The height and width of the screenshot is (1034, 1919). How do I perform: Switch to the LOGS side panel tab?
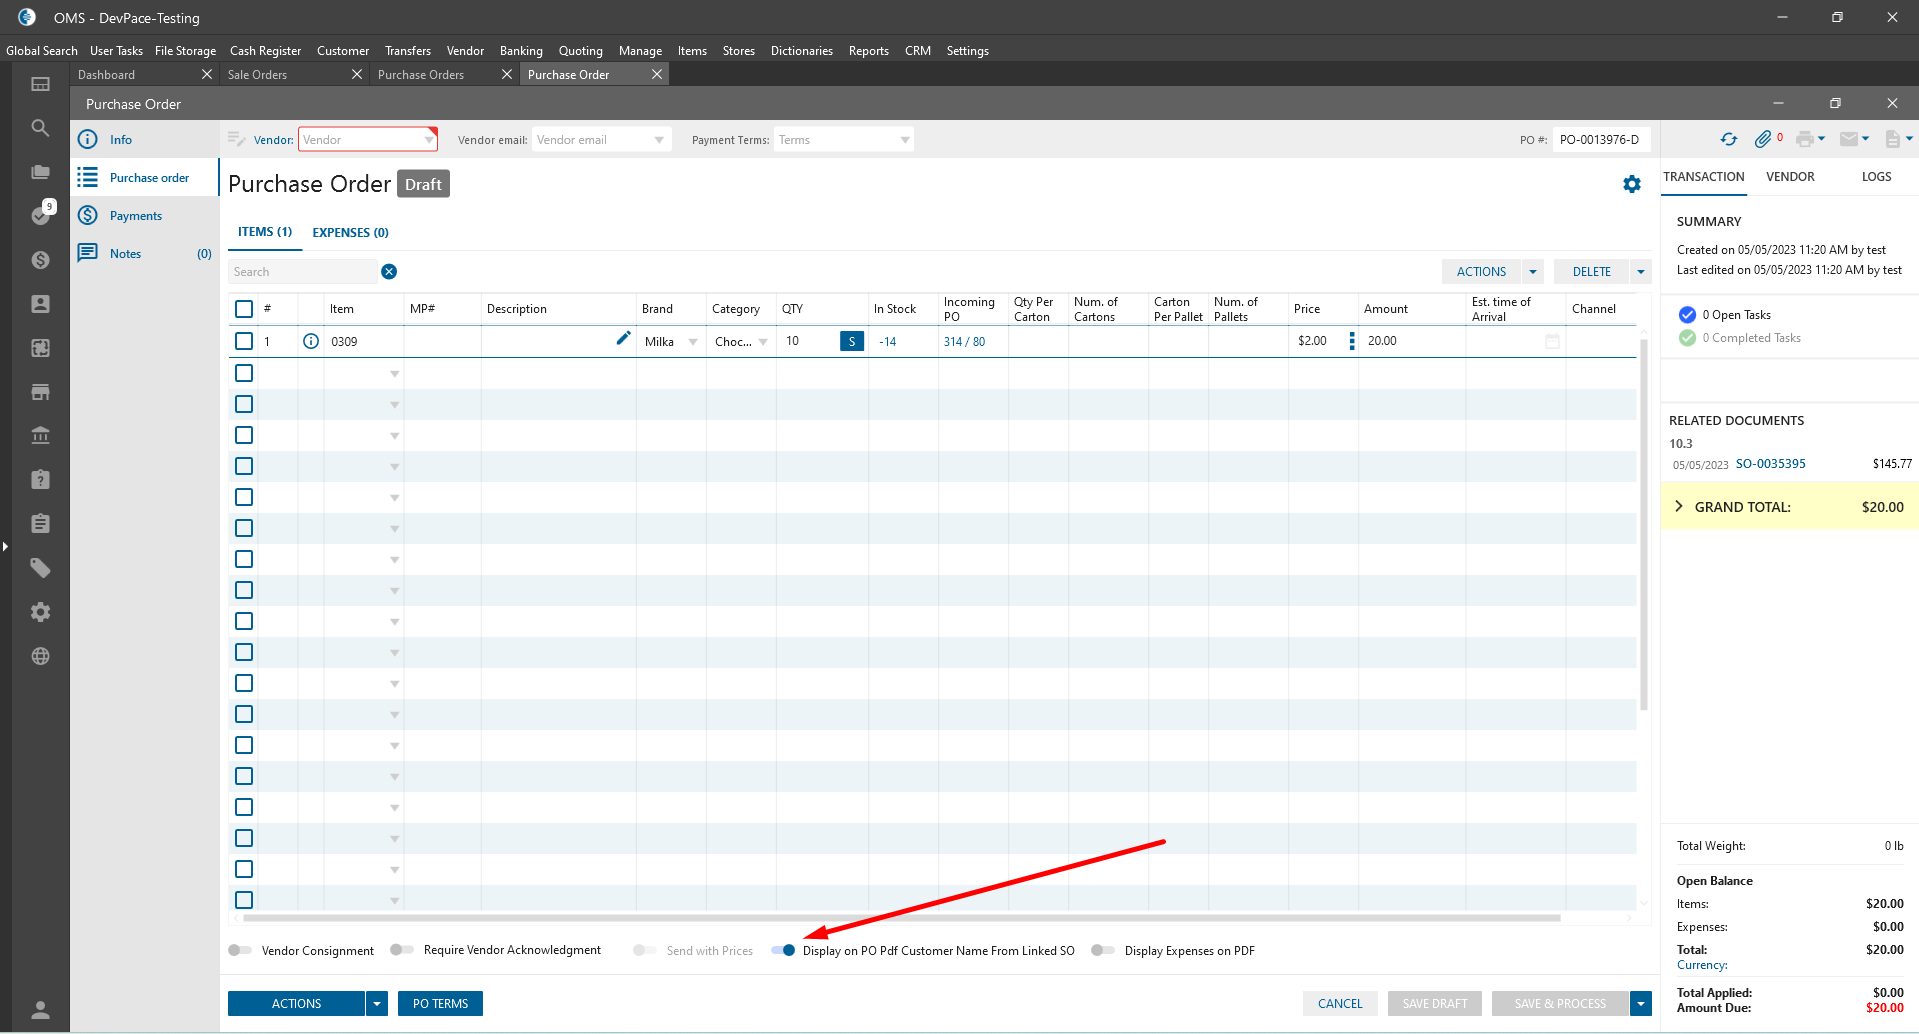coord(1876,177)
